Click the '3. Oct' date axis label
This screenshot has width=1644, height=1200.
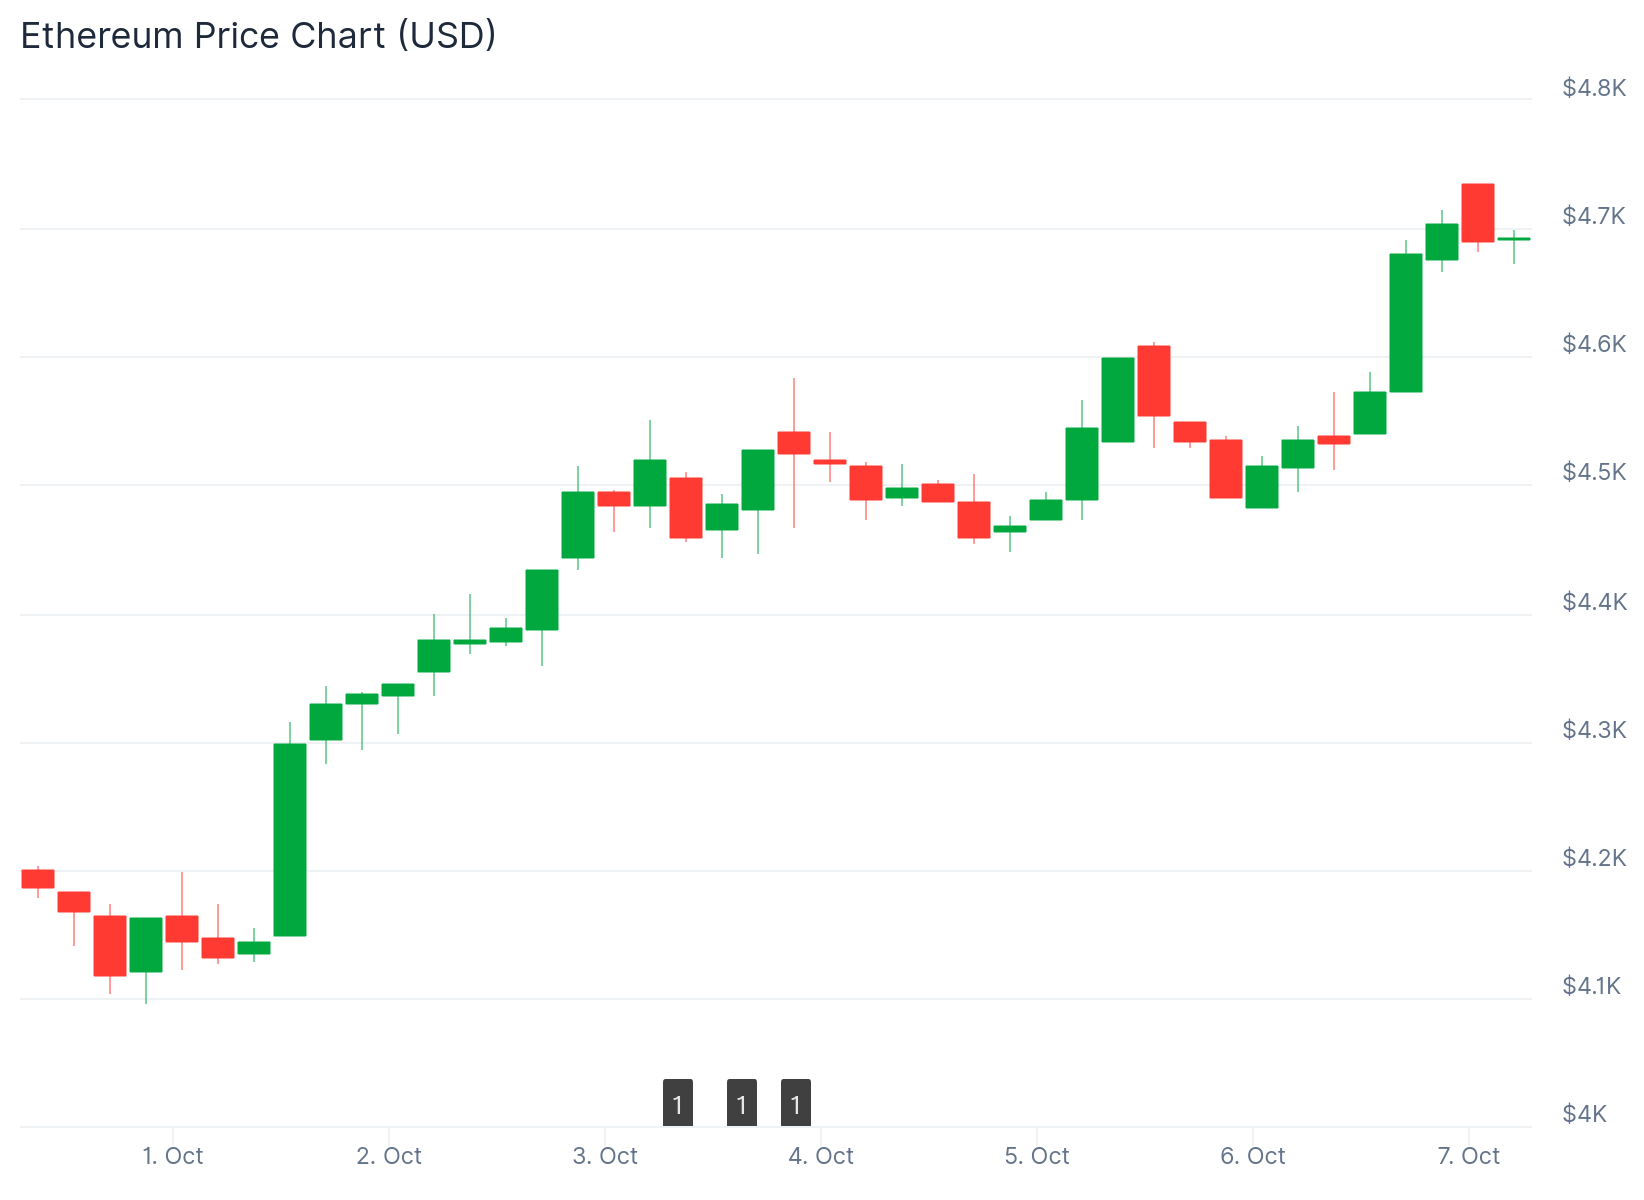(605, 1156)
